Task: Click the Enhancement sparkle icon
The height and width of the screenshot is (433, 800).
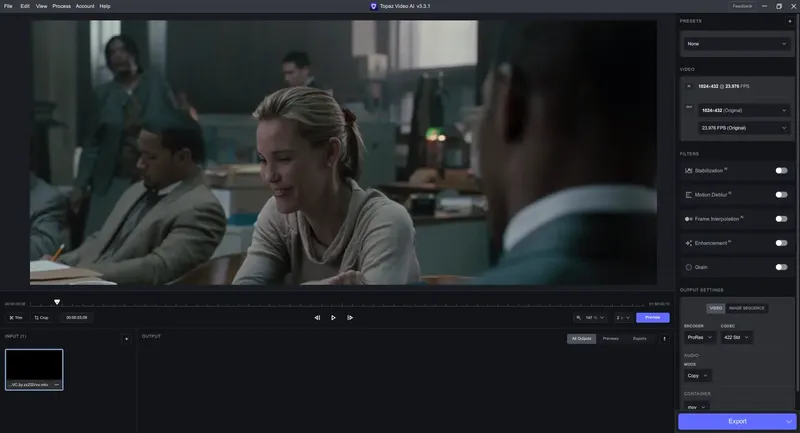Action: (688, 243)
